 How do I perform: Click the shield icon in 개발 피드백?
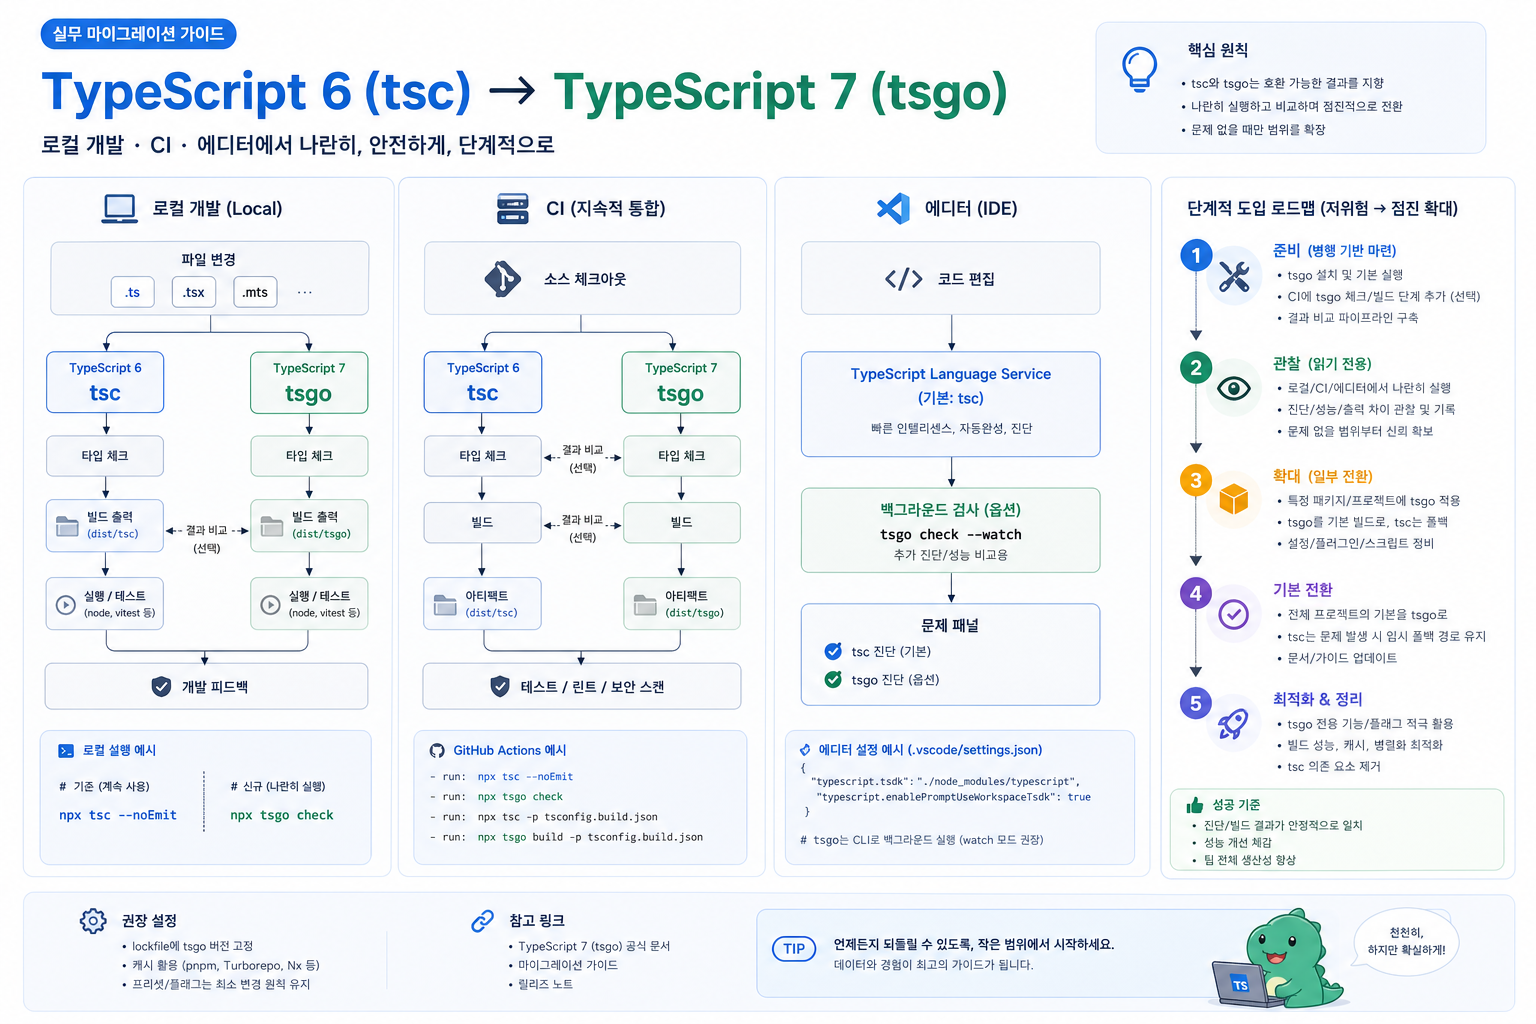(161, 687)
